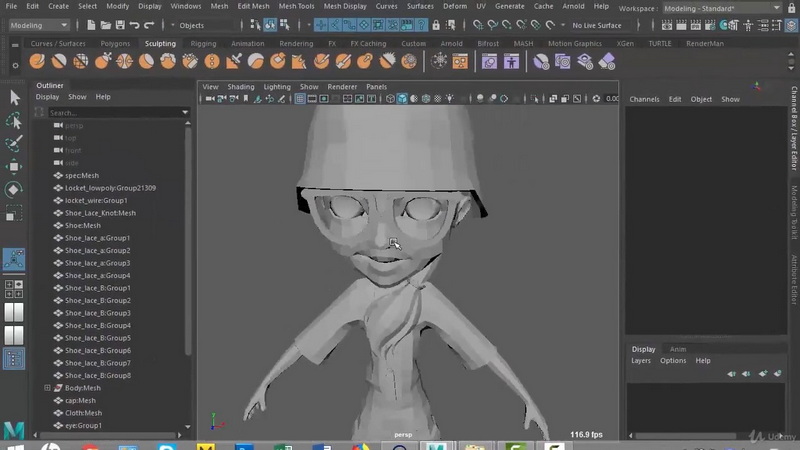
Task: Switch to the Polygons shelf tab
Action: click(115, 43)
